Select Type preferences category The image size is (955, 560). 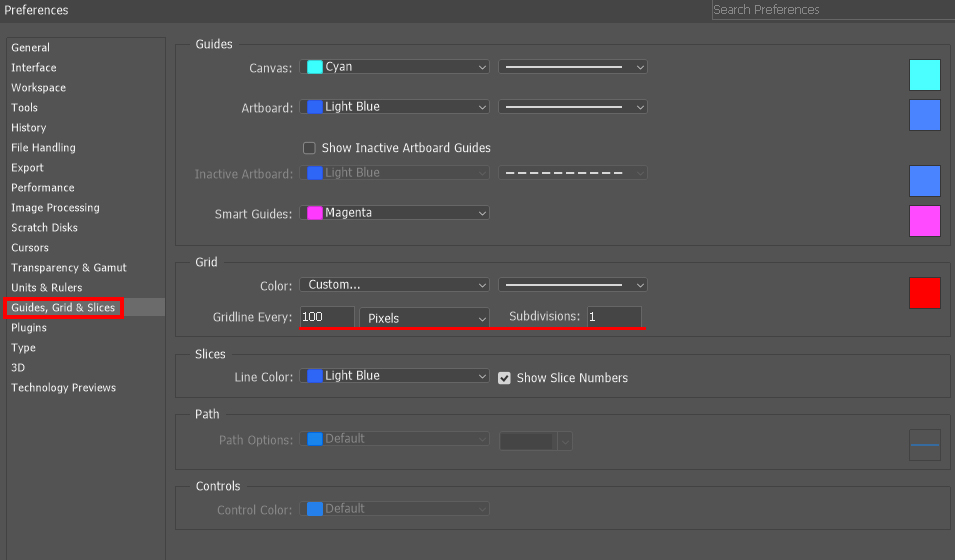tap(23, 348)
